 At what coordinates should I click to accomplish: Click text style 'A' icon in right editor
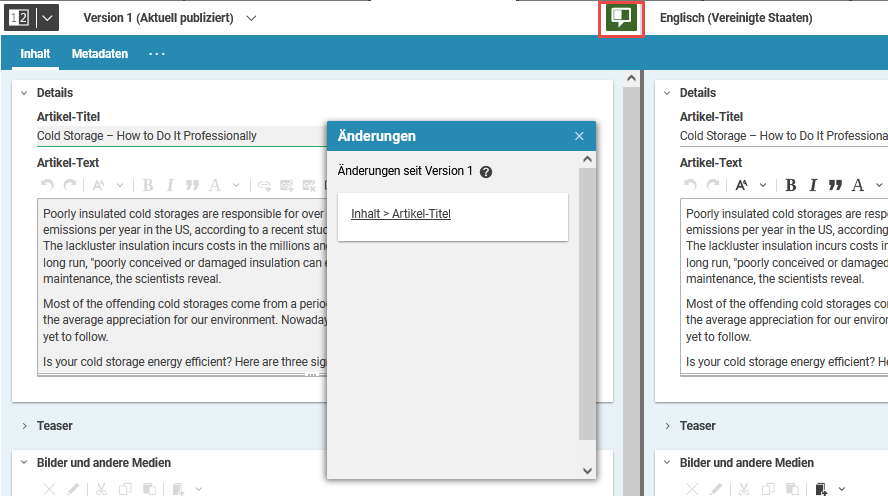point(858,185)
